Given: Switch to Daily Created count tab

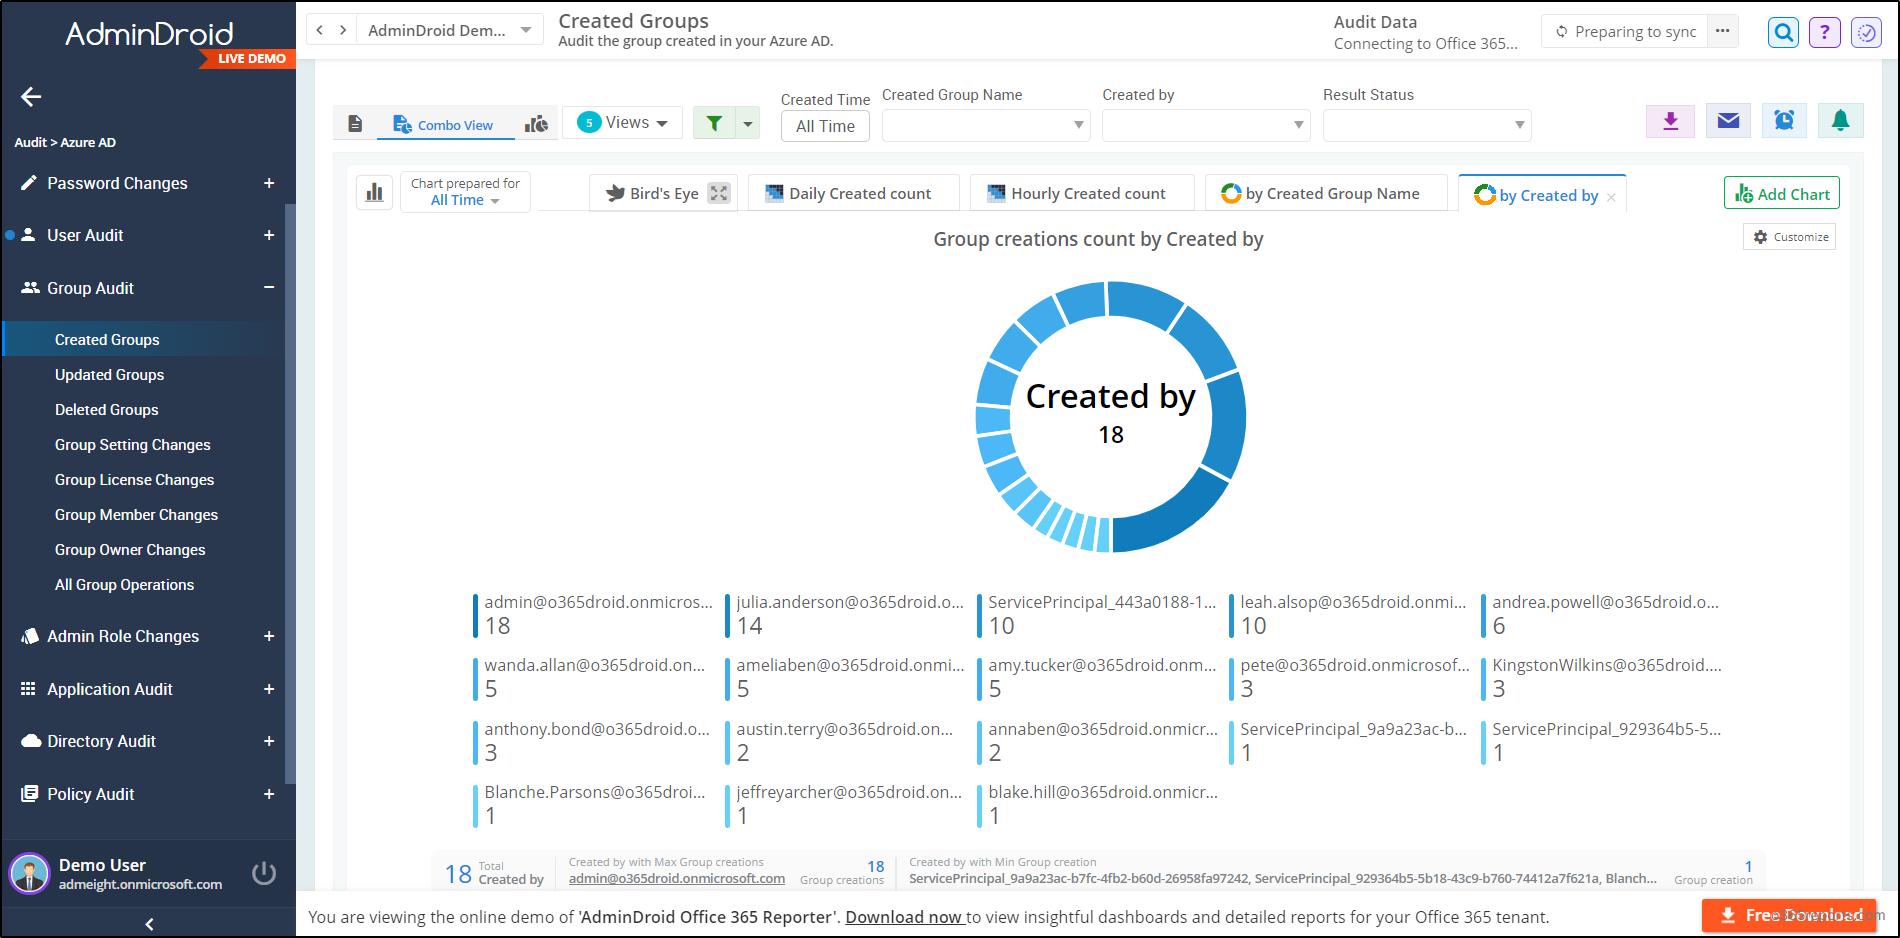Looking at the screenshot, I should [x=853, y=193].
